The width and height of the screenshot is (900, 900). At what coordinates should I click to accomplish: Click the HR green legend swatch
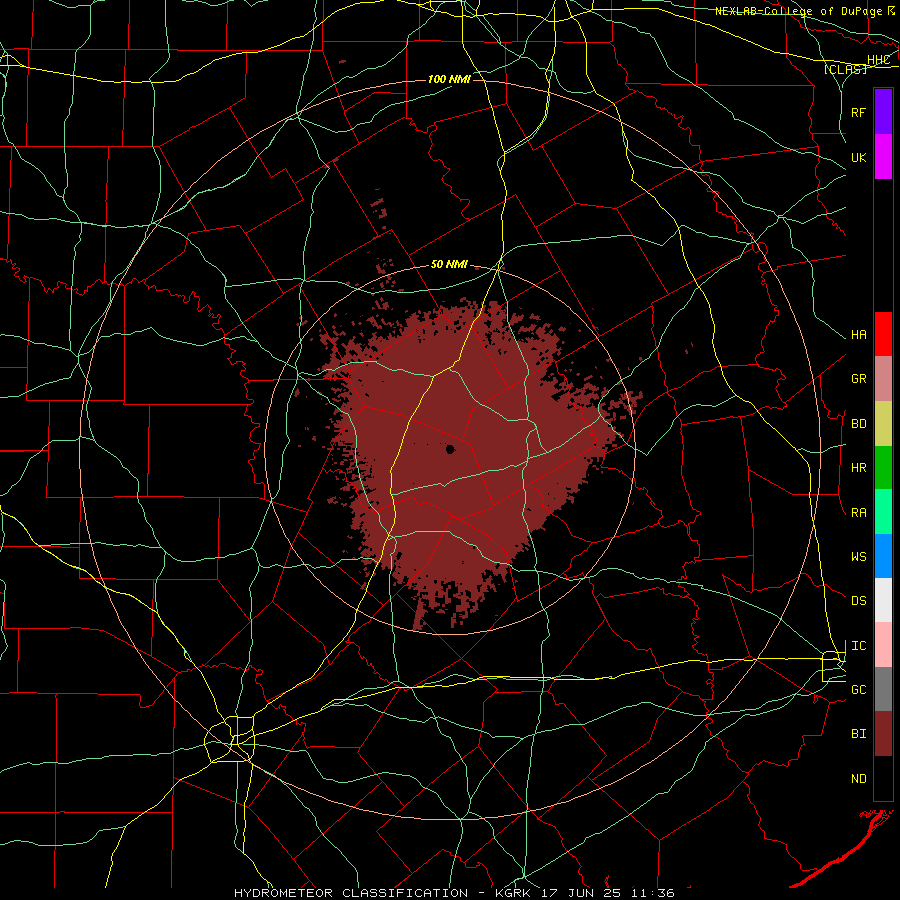click(883, 468)
